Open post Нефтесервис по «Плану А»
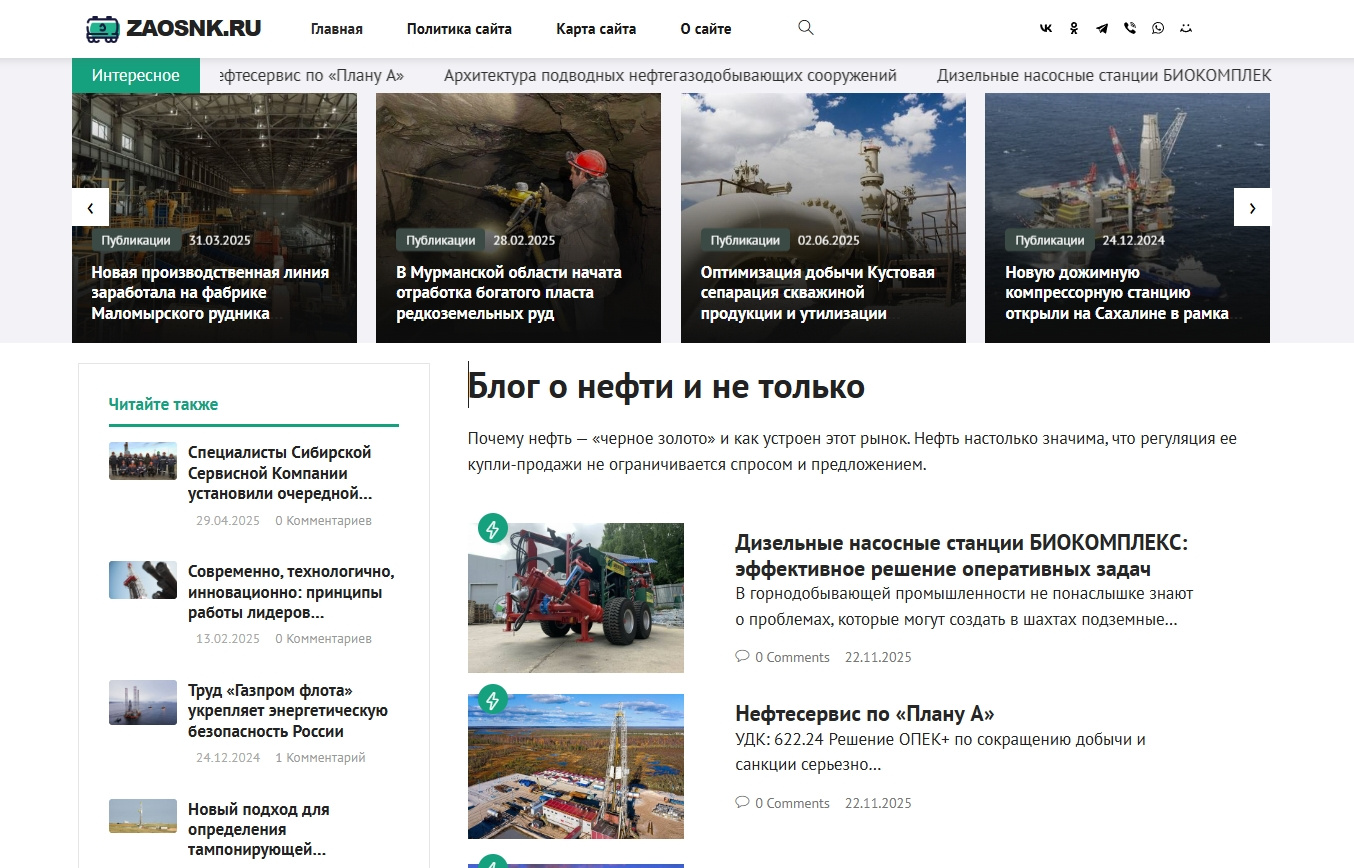The height and width of the screenshot is (868, 1354). tap(865, 714)
